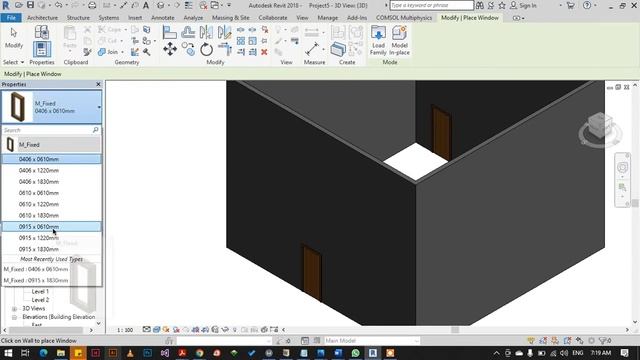Choose Mirror - Draw Axis tool
This screenshot has width=640, height=360.
click(224, 32)
